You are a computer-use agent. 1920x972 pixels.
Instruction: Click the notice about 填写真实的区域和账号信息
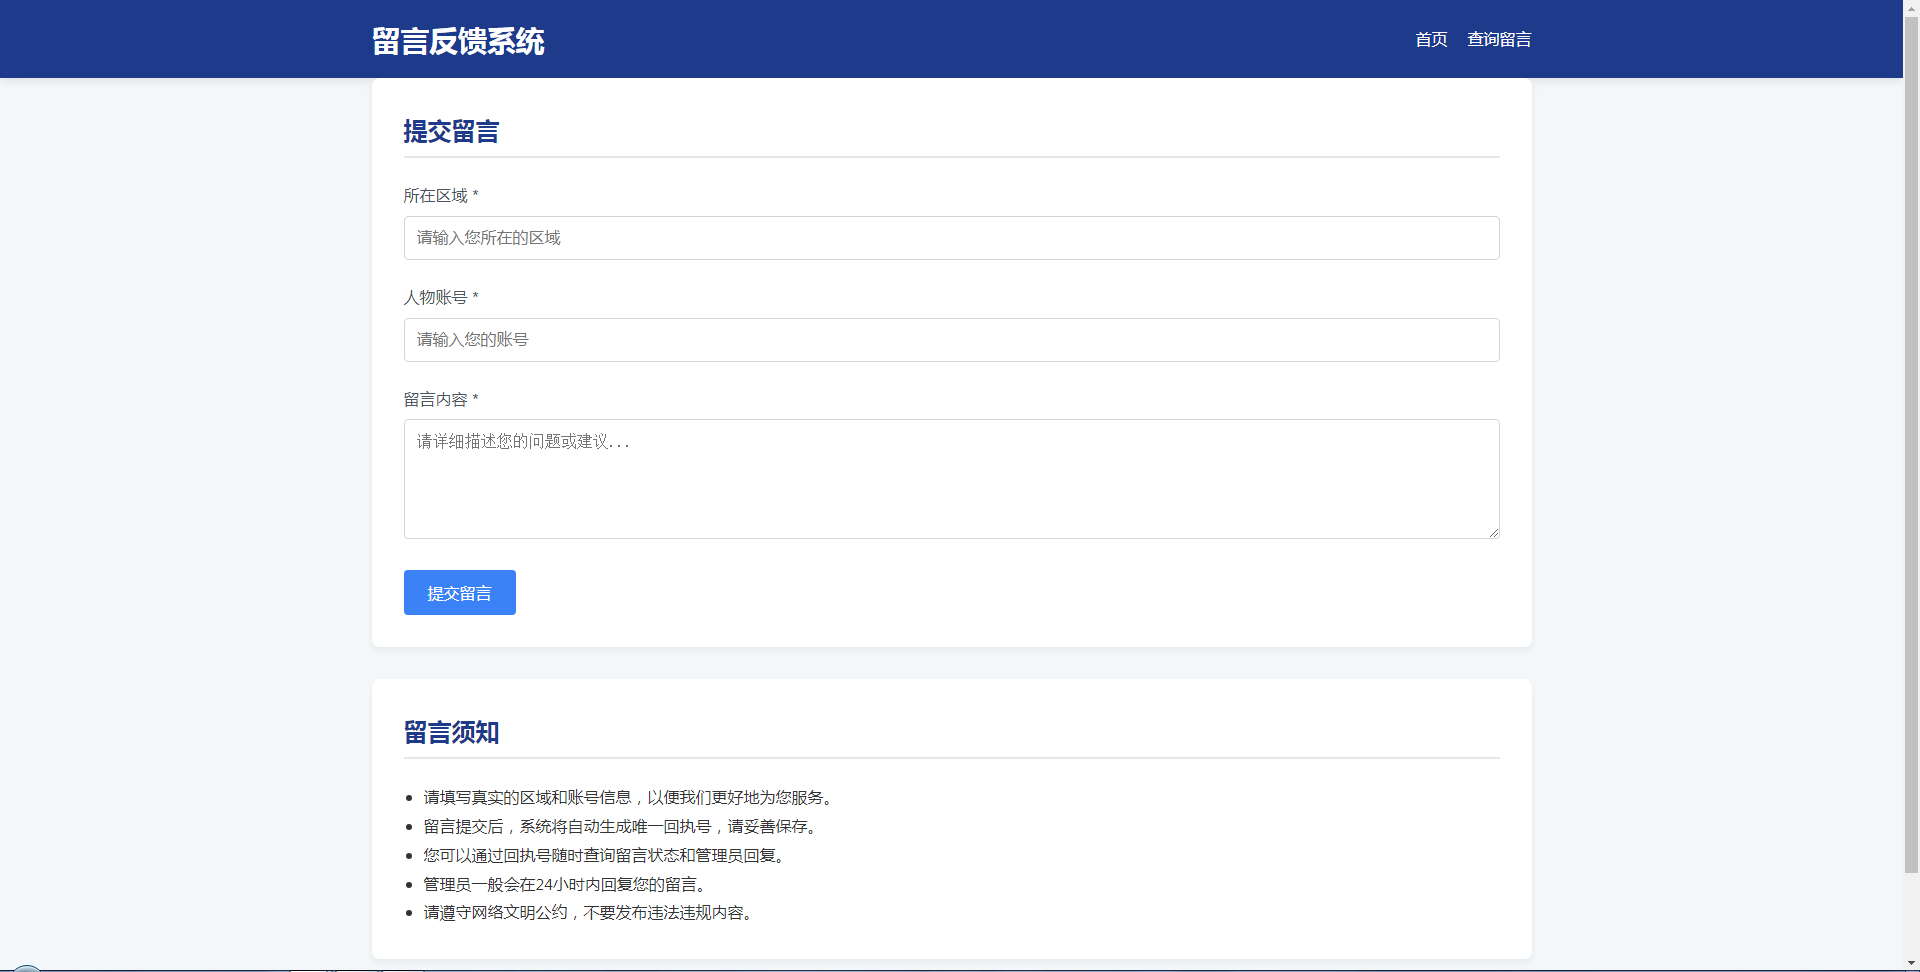pos(628,798)
